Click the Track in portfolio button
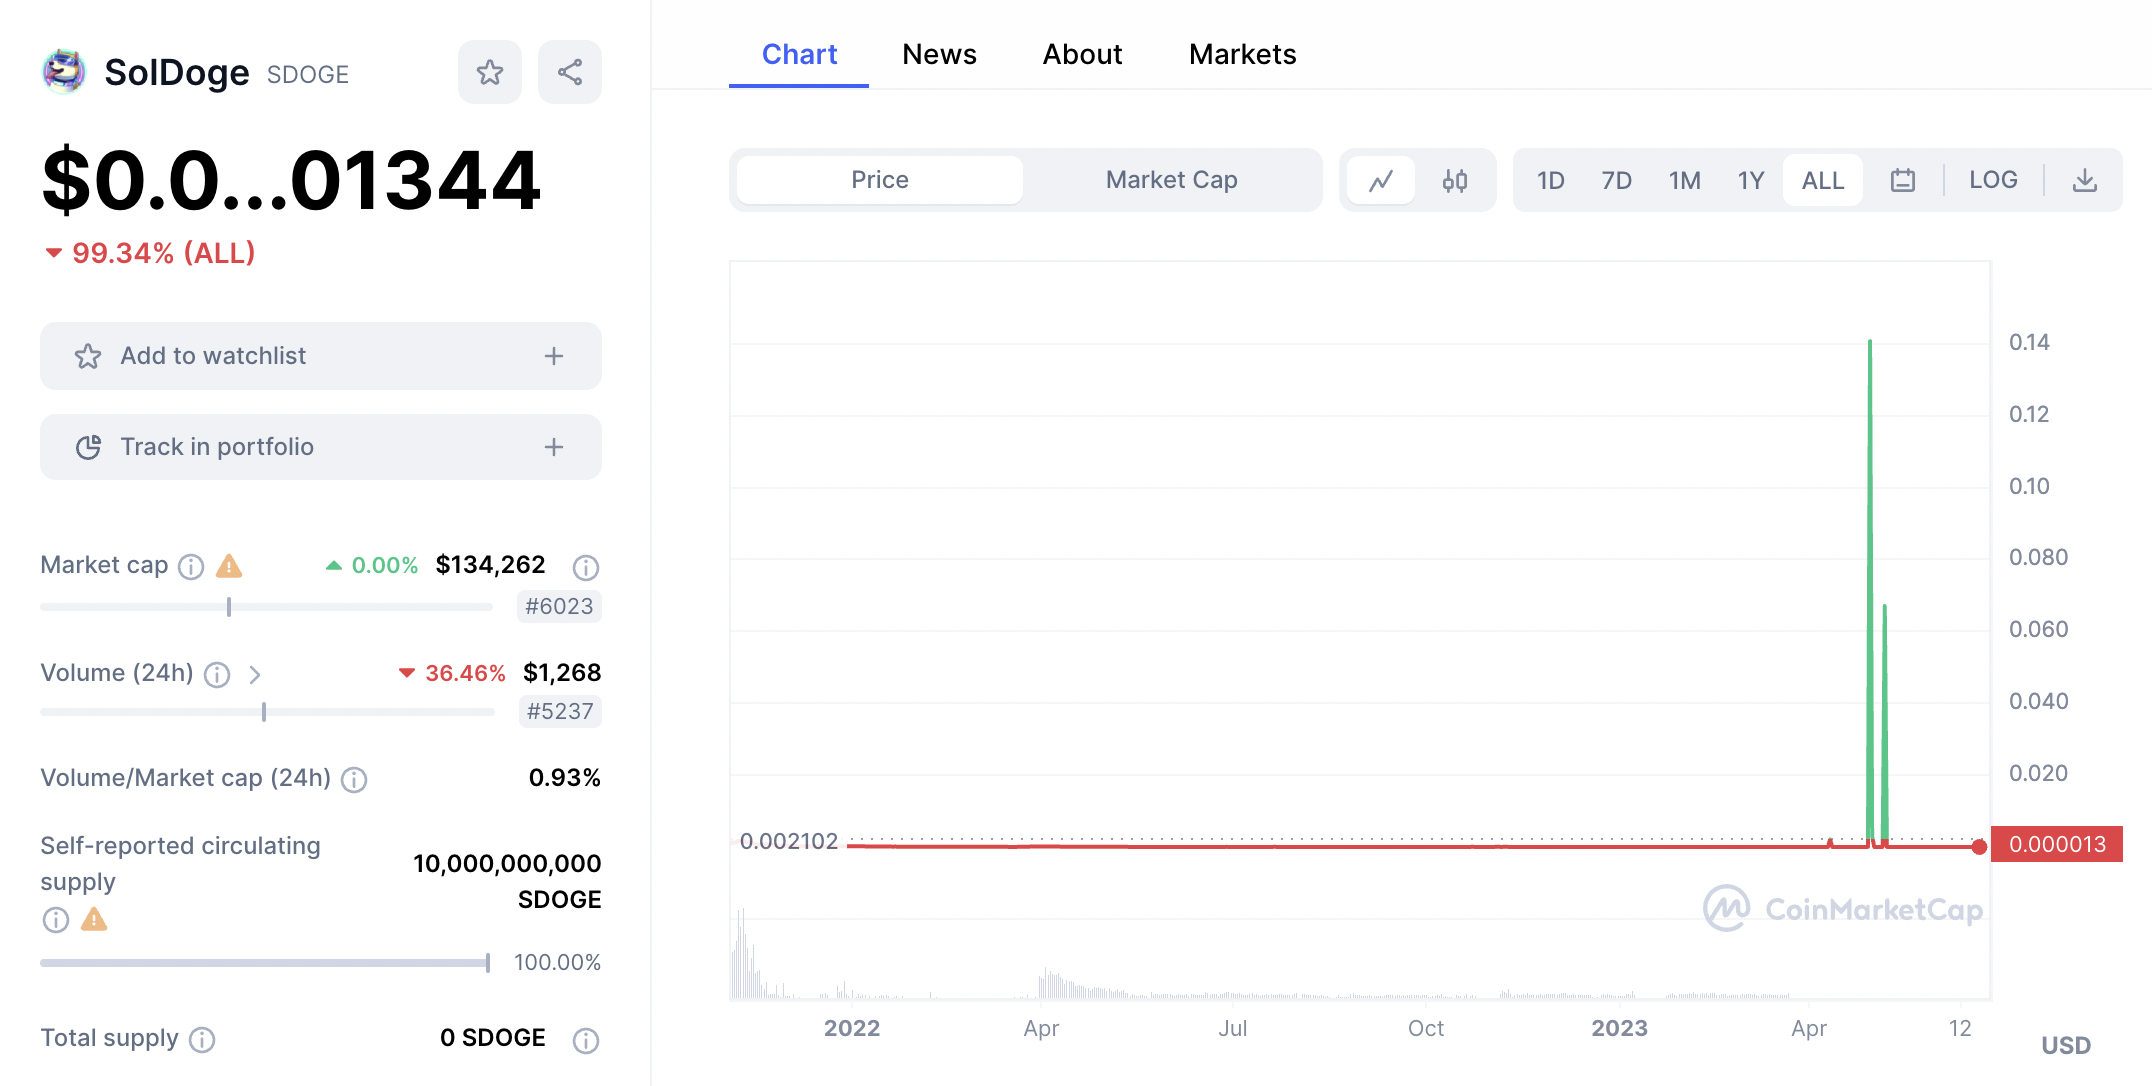Screen dimensions: 2152x1086 click(x=321, y=447)
